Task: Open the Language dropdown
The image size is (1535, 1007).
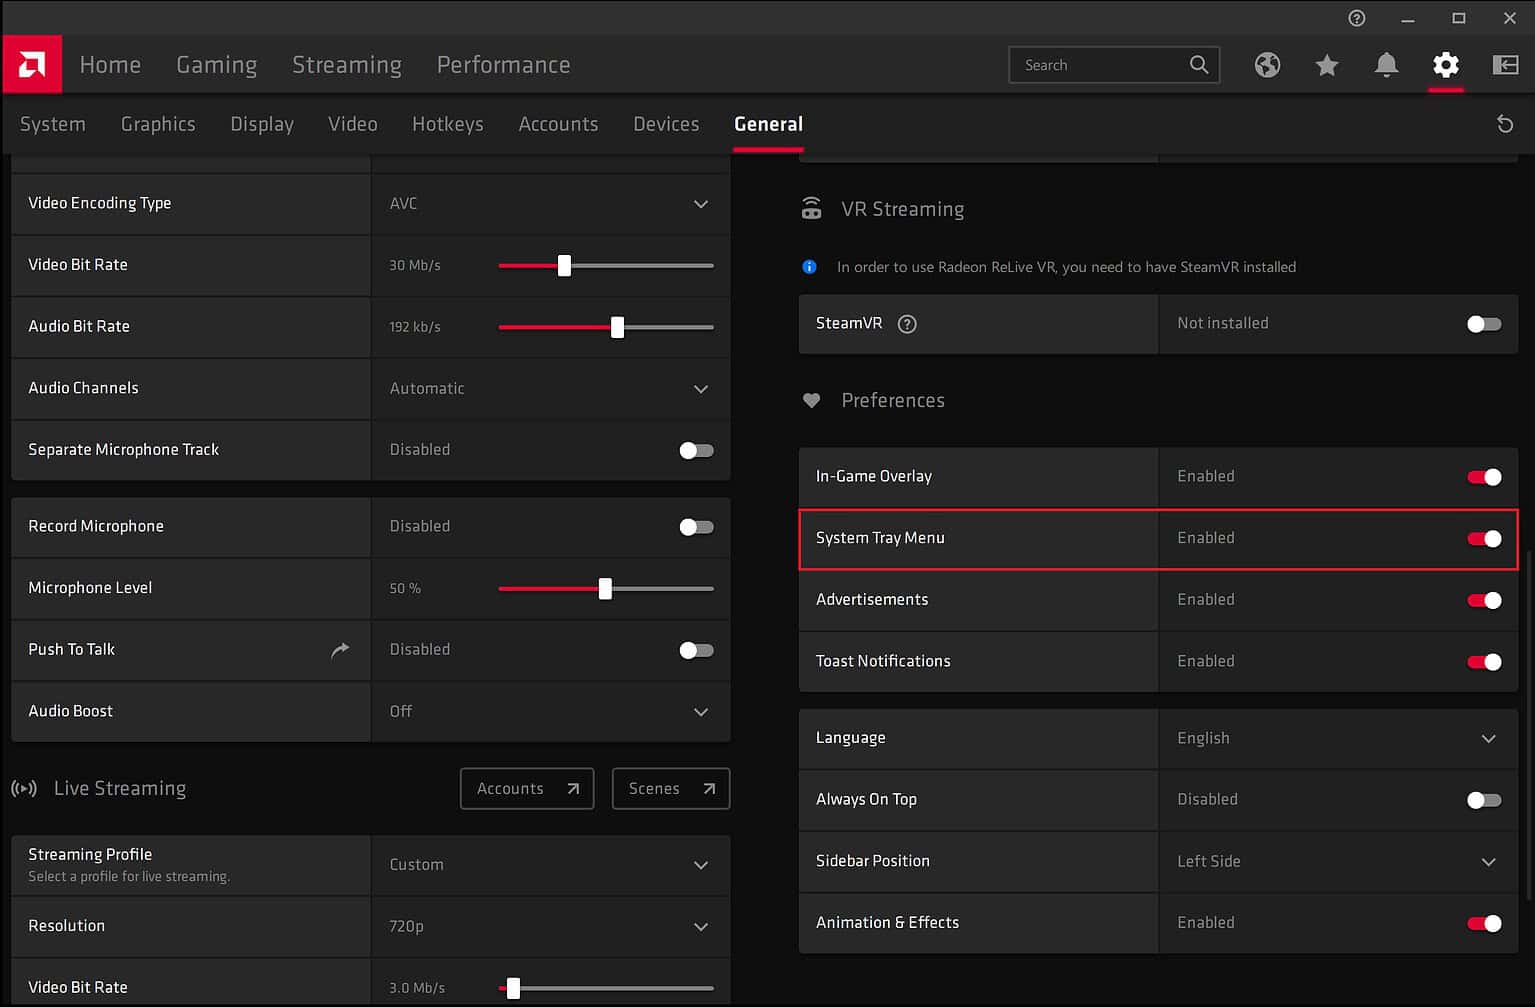Action: click(1487, 738)
